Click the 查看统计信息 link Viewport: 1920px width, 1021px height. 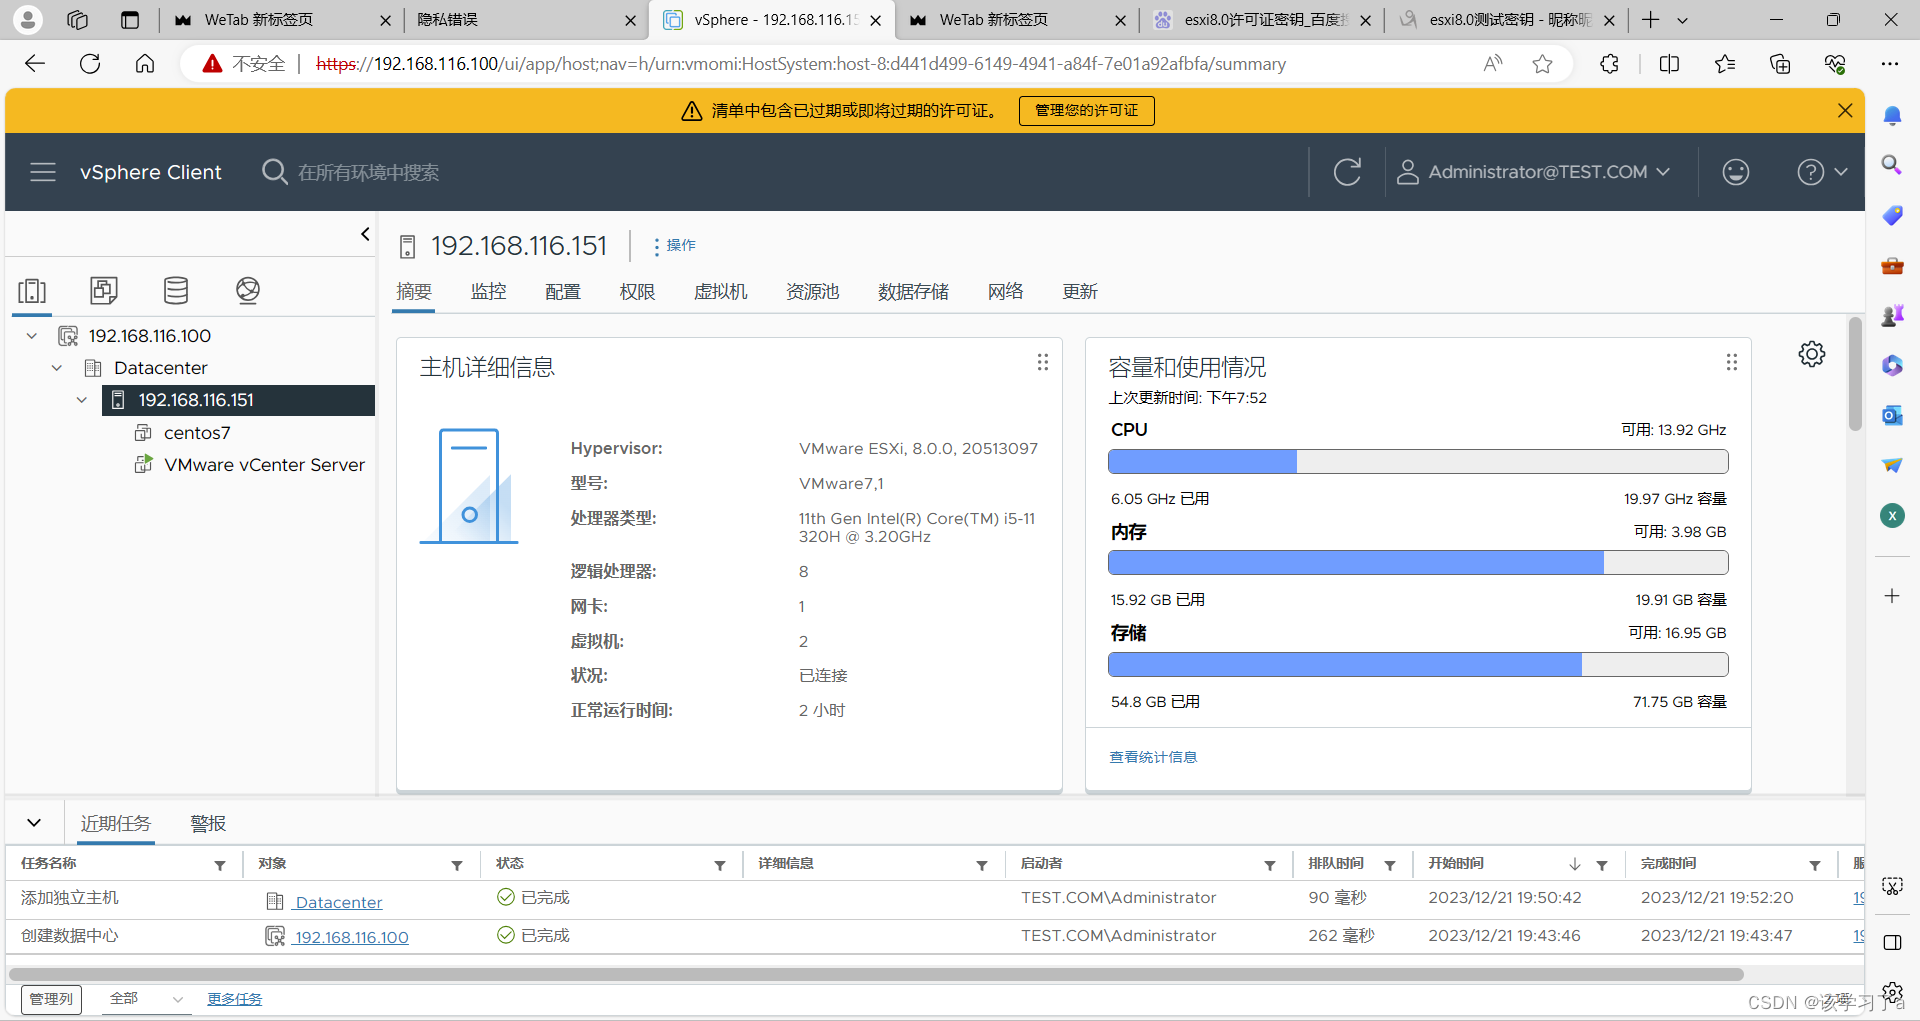[1153, 757]
